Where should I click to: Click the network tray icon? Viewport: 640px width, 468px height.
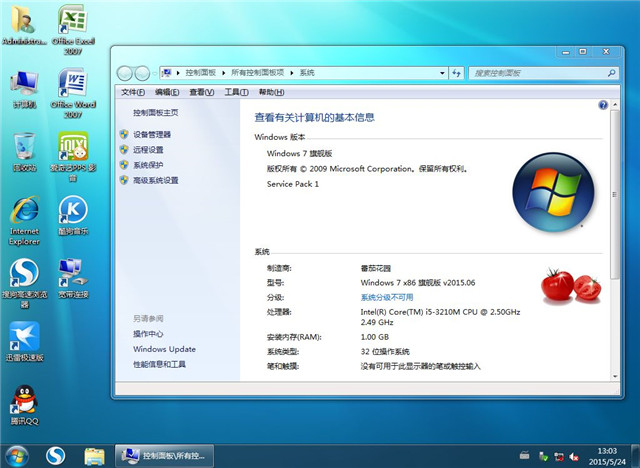pyautogui.click(x=559, y=457)
